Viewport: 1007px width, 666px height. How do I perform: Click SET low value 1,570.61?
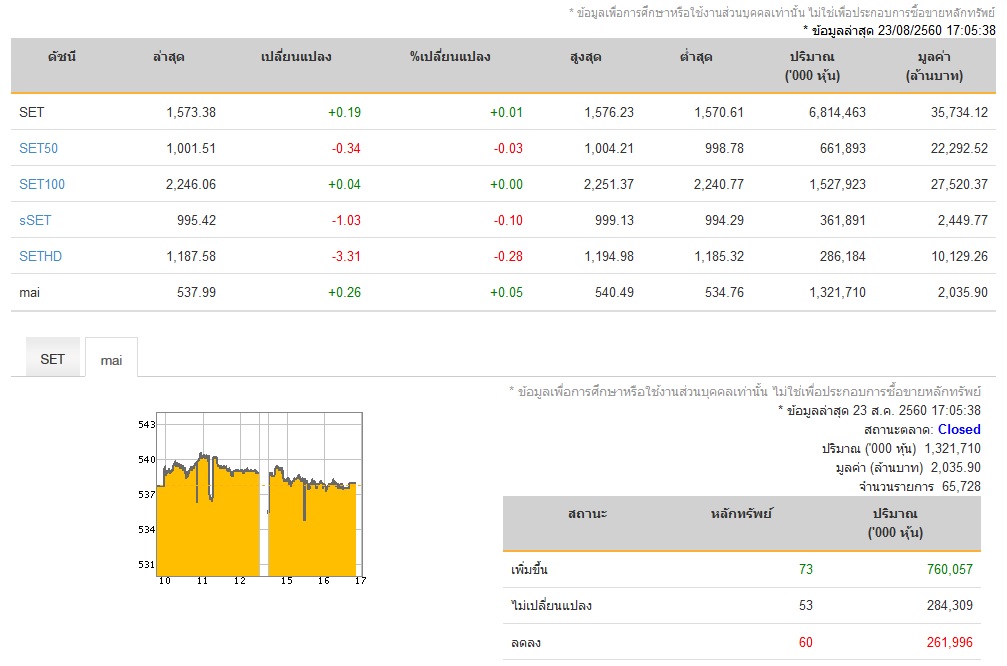pos(719,112)
